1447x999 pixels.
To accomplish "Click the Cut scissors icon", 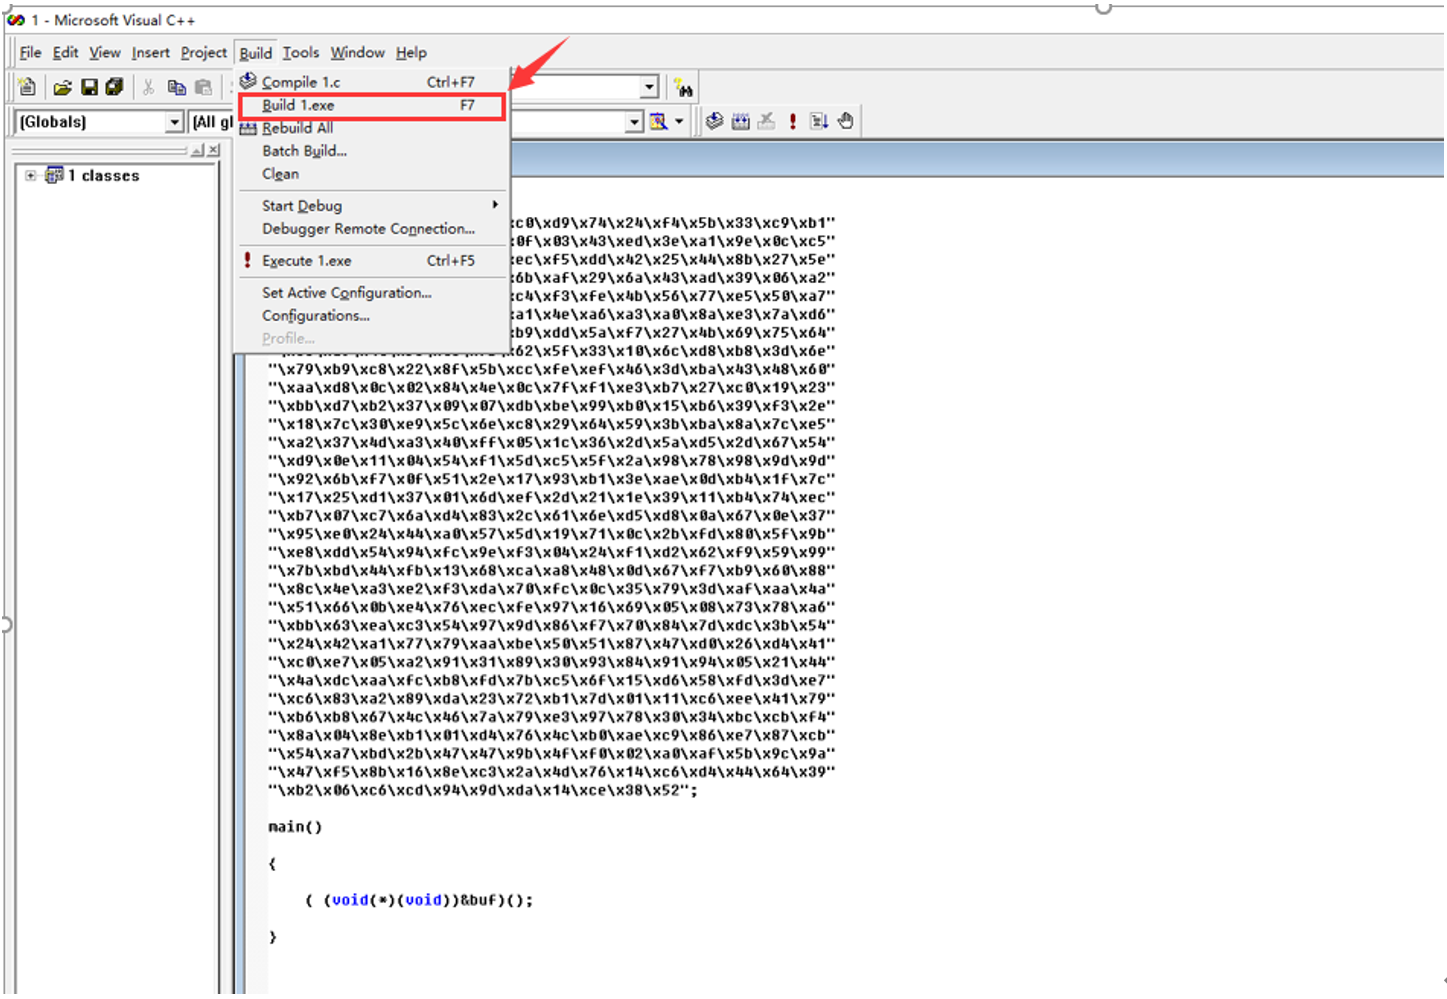I will (x=148, y=88).
